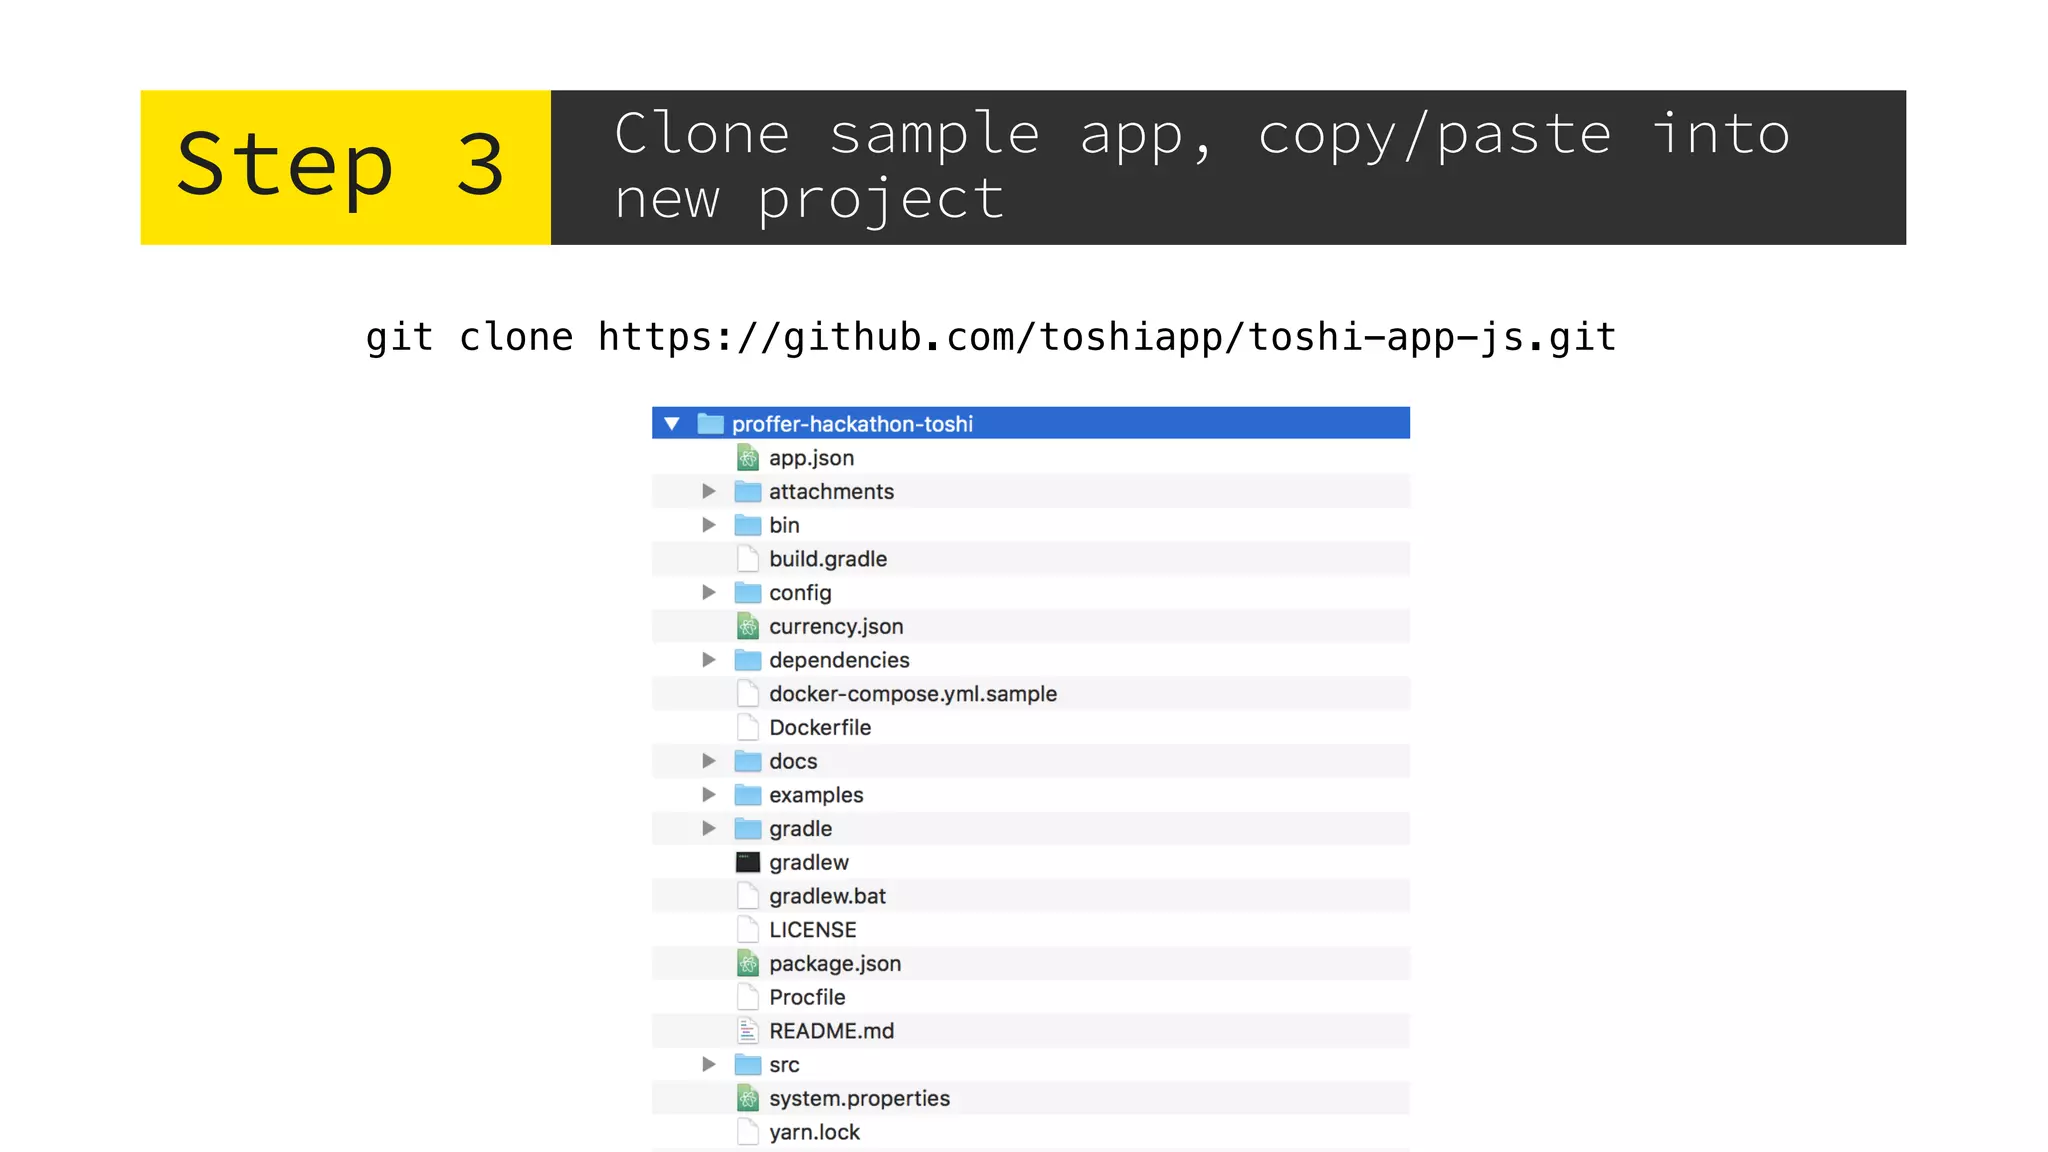Expand the bin folder triangle
This screenshot has width=2048, height=1152.
(709, 525)
